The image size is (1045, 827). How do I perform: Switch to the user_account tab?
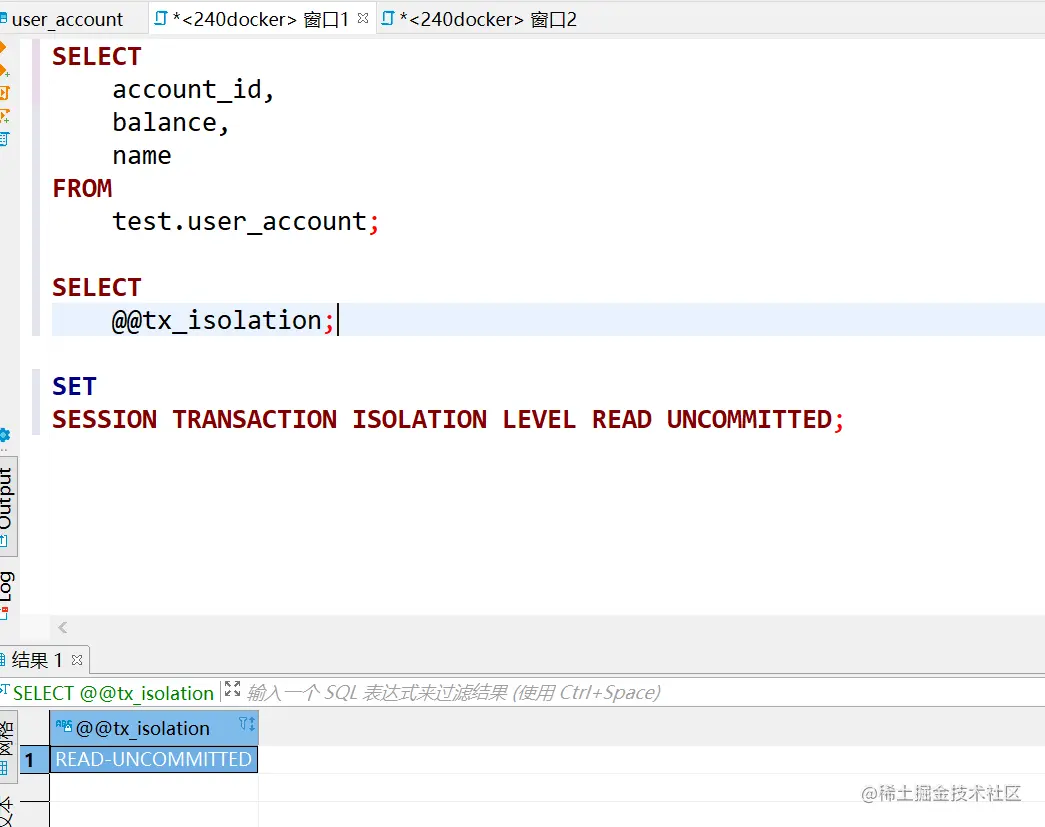pyautogui.click(x=67, y=19)
